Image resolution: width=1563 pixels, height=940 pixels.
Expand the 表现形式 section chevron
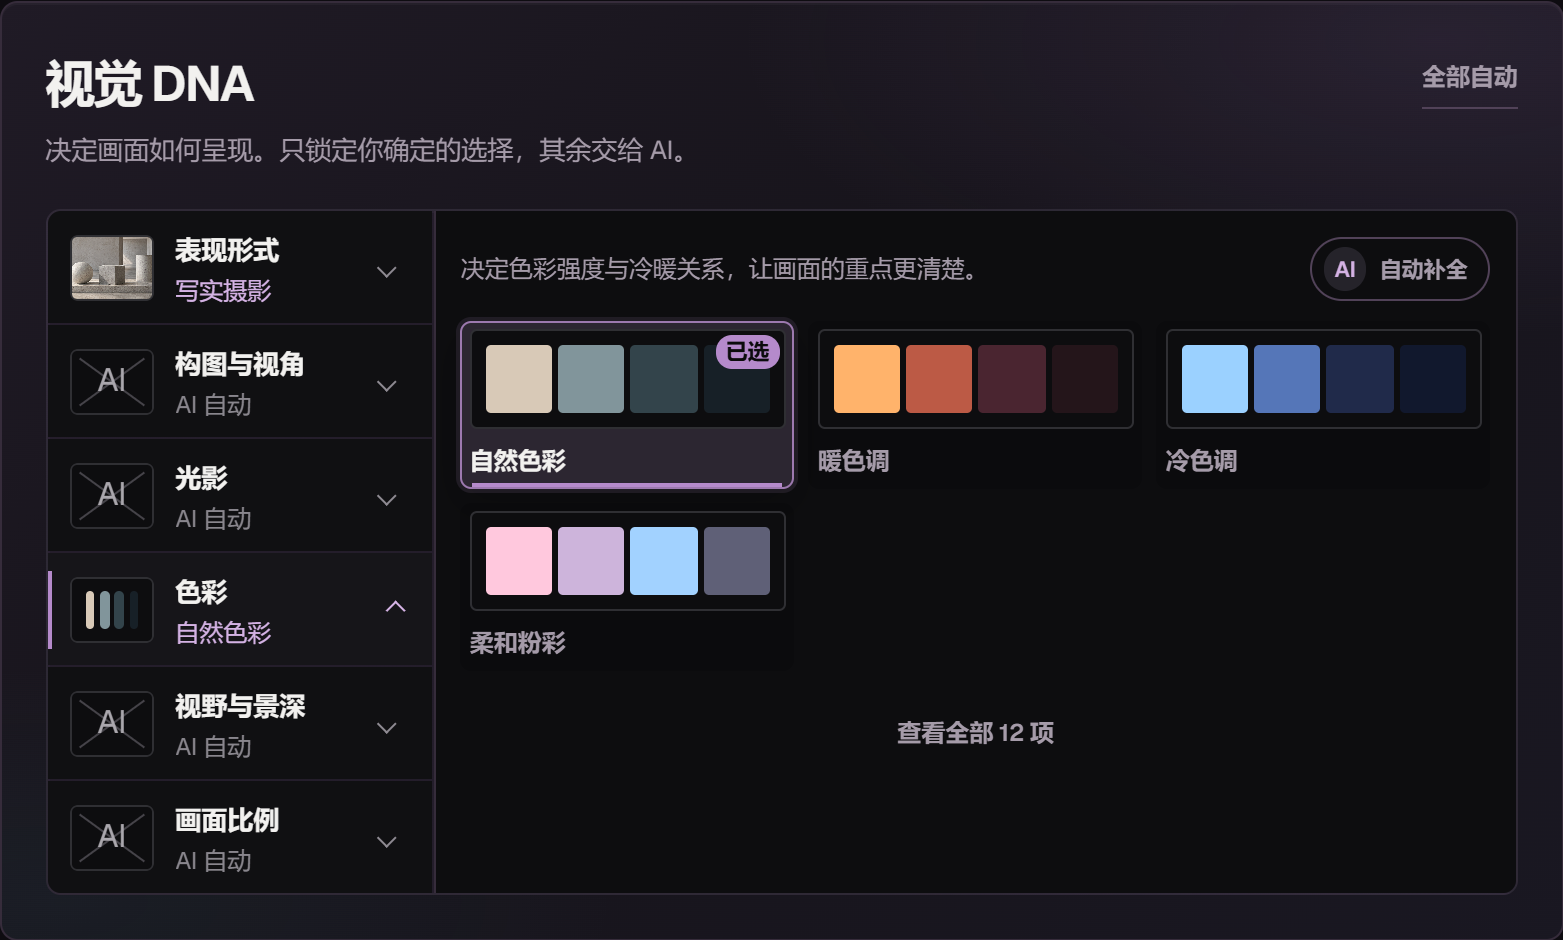[387, 271]
